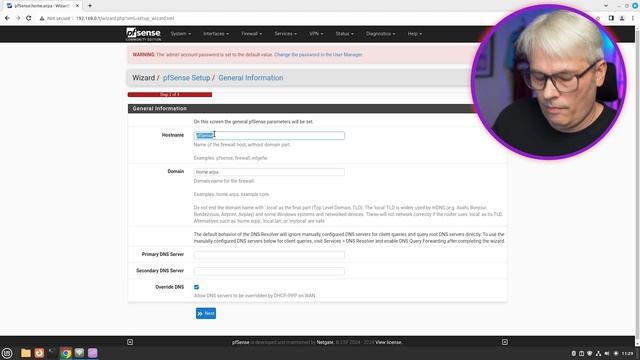The height and width of the screenshot is (360, 640).
Task: Go back to the previous page
Action: [7, 18]
